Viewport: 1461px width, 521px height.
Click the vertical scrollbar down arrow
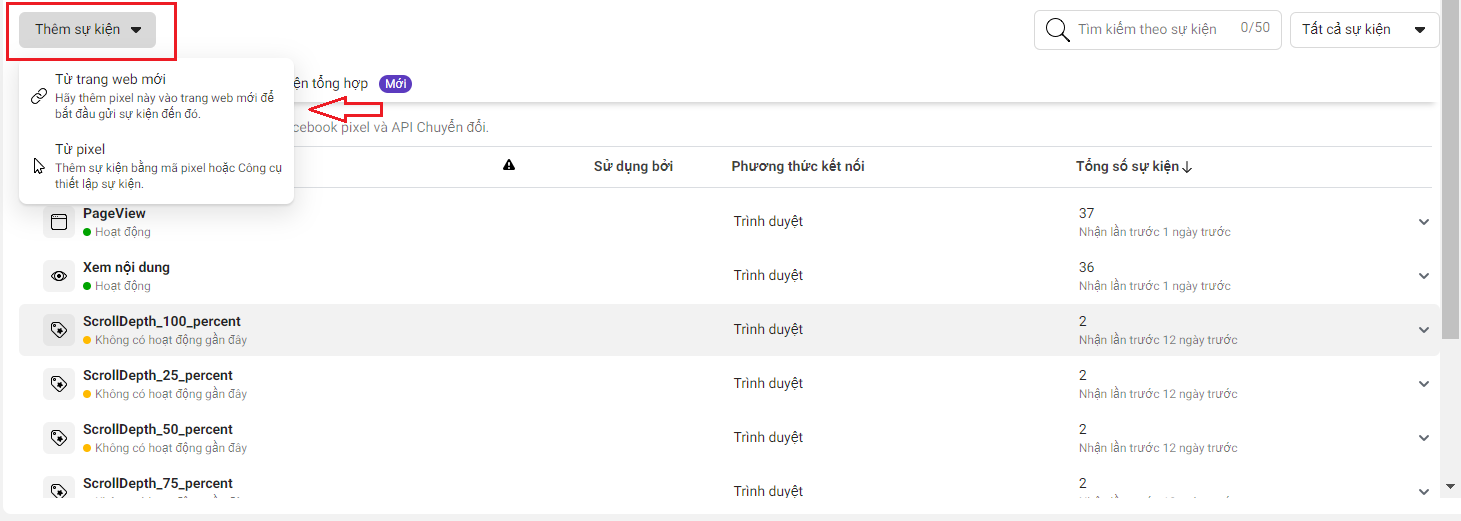(x=1451, y=487)
